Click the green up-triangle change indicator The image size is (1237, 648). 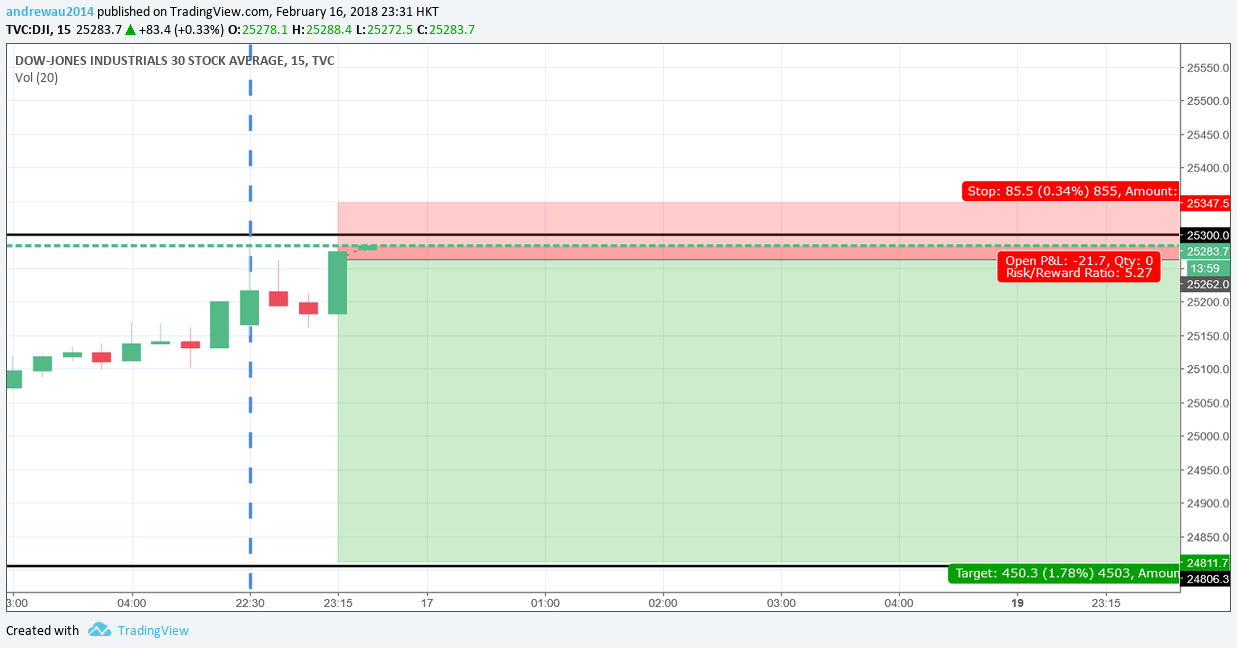point(130,30)
